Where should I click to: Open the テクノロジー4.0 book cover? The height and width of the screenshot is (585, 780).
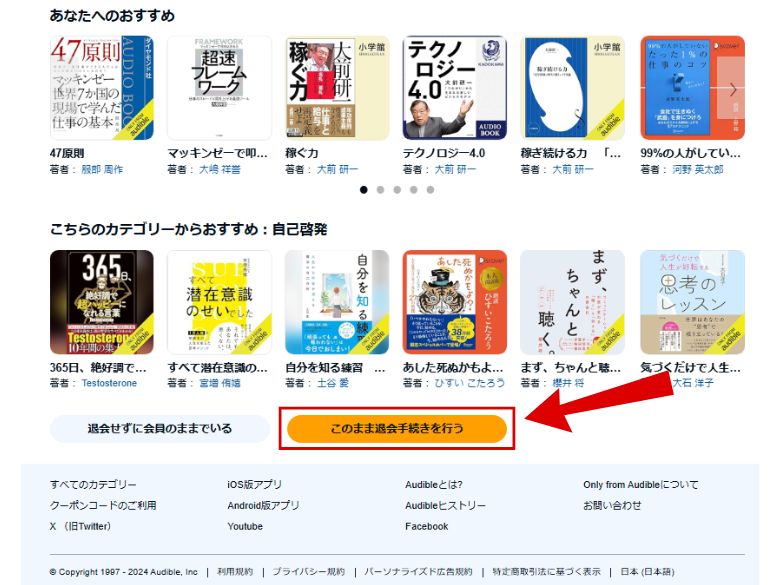pyautogui.click(x=455, y=88)
